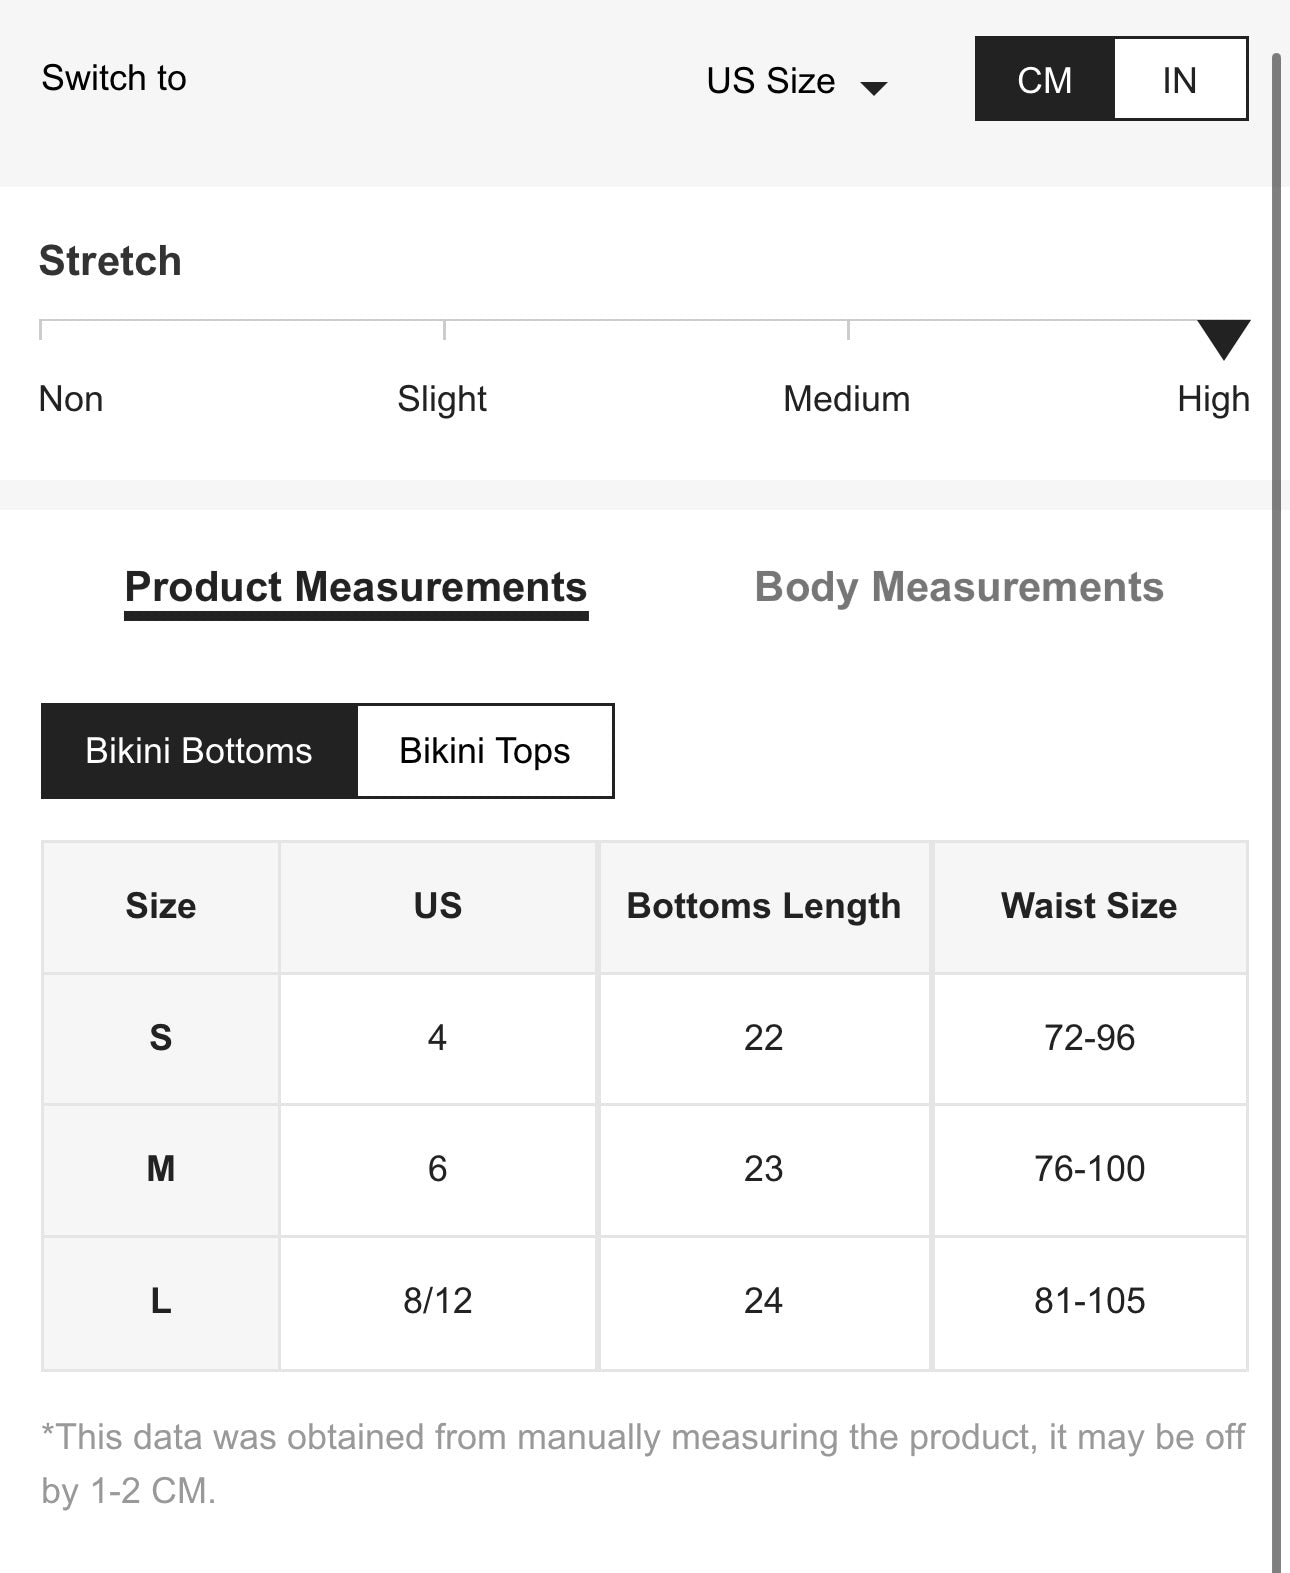
Task: Click the Medium stretch label
Action: [x=846, y=399]
